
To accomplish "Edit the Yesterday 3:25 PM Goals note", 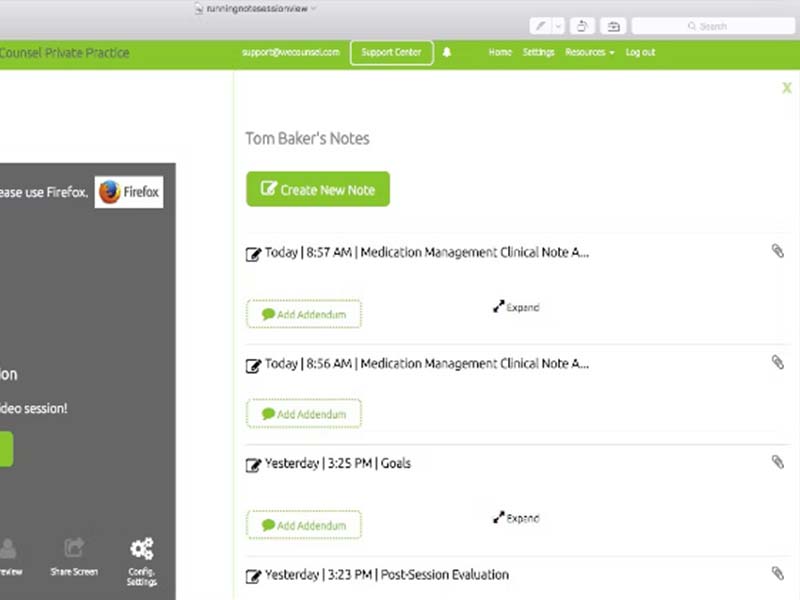I will pyautogui.click(x=254, y=465).
